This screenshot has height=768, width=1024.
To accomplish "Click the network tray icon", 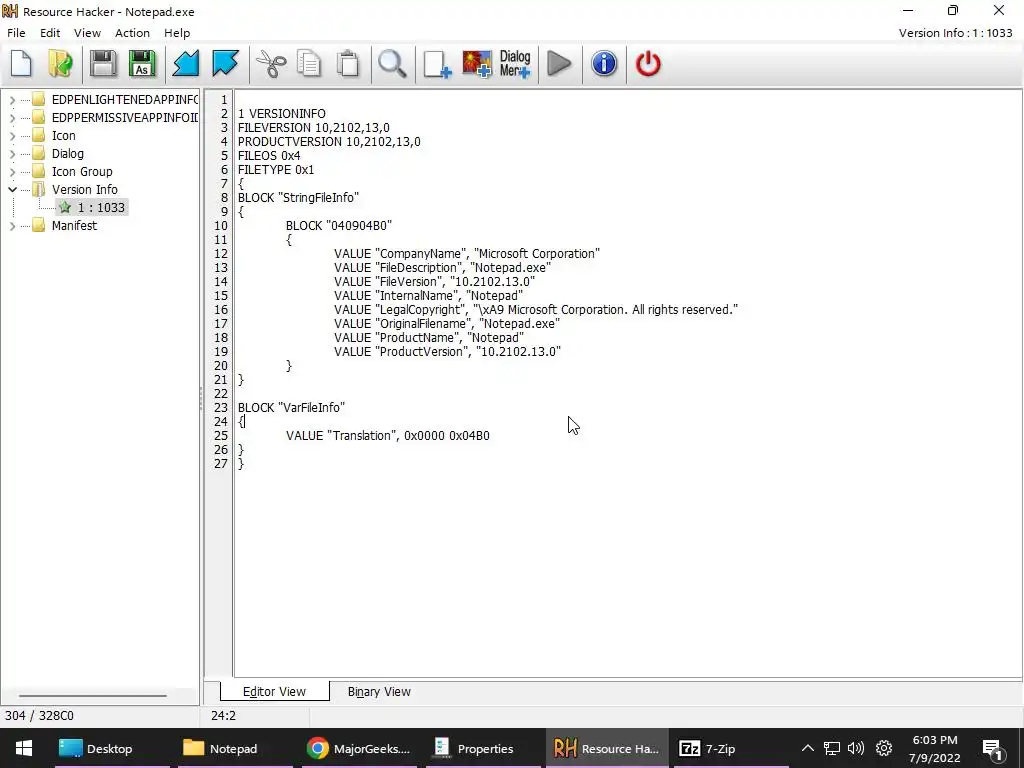I will tap(831, 748).
